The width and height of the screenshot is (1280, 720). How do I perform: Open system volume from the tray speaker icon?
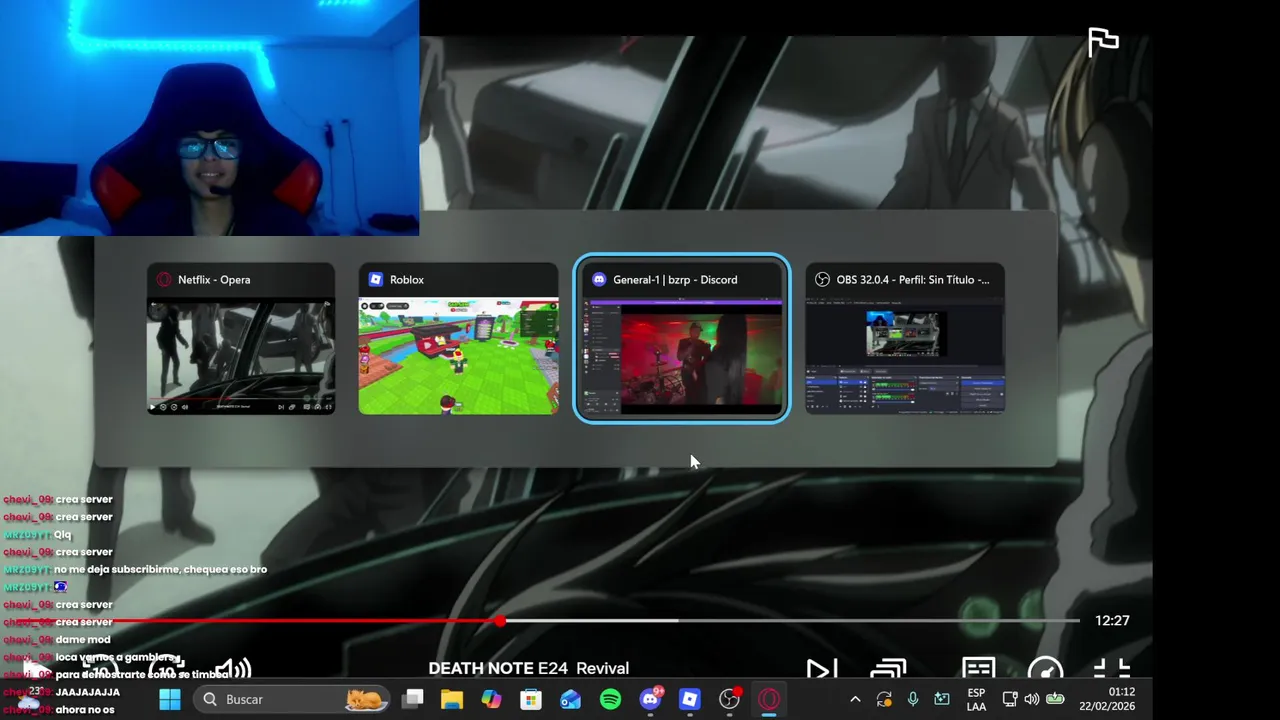click(x=1032, y=699)
